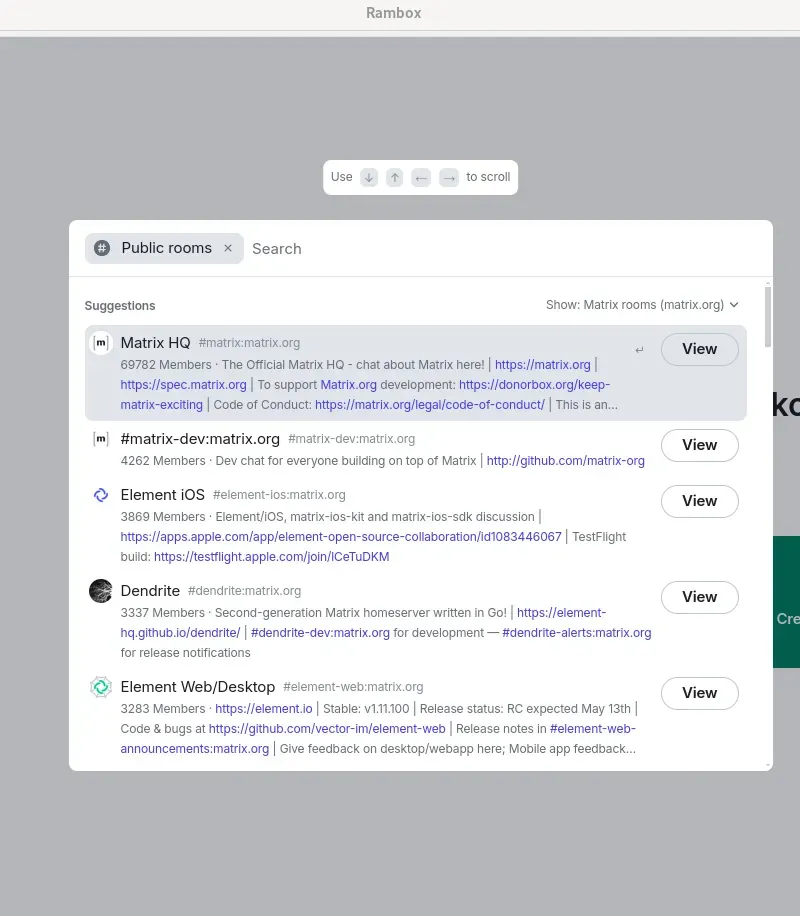Click the enter-key icon on Matrix HQ row
The image size is (800, 916).
click(x=639, y=350)
